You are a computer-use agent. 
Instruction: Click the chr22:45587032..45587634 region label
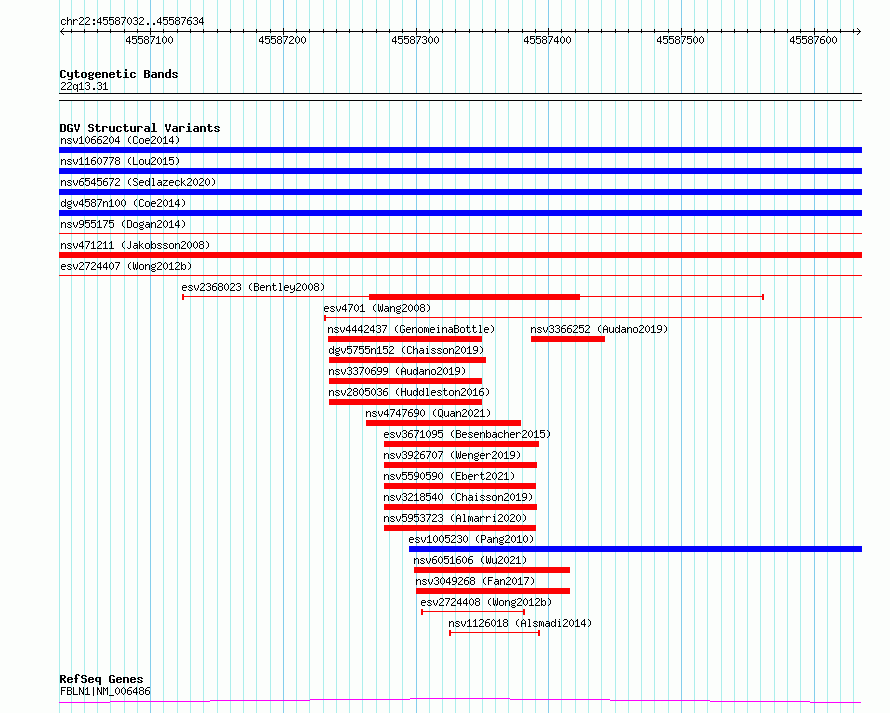click(x=132, y=22)
